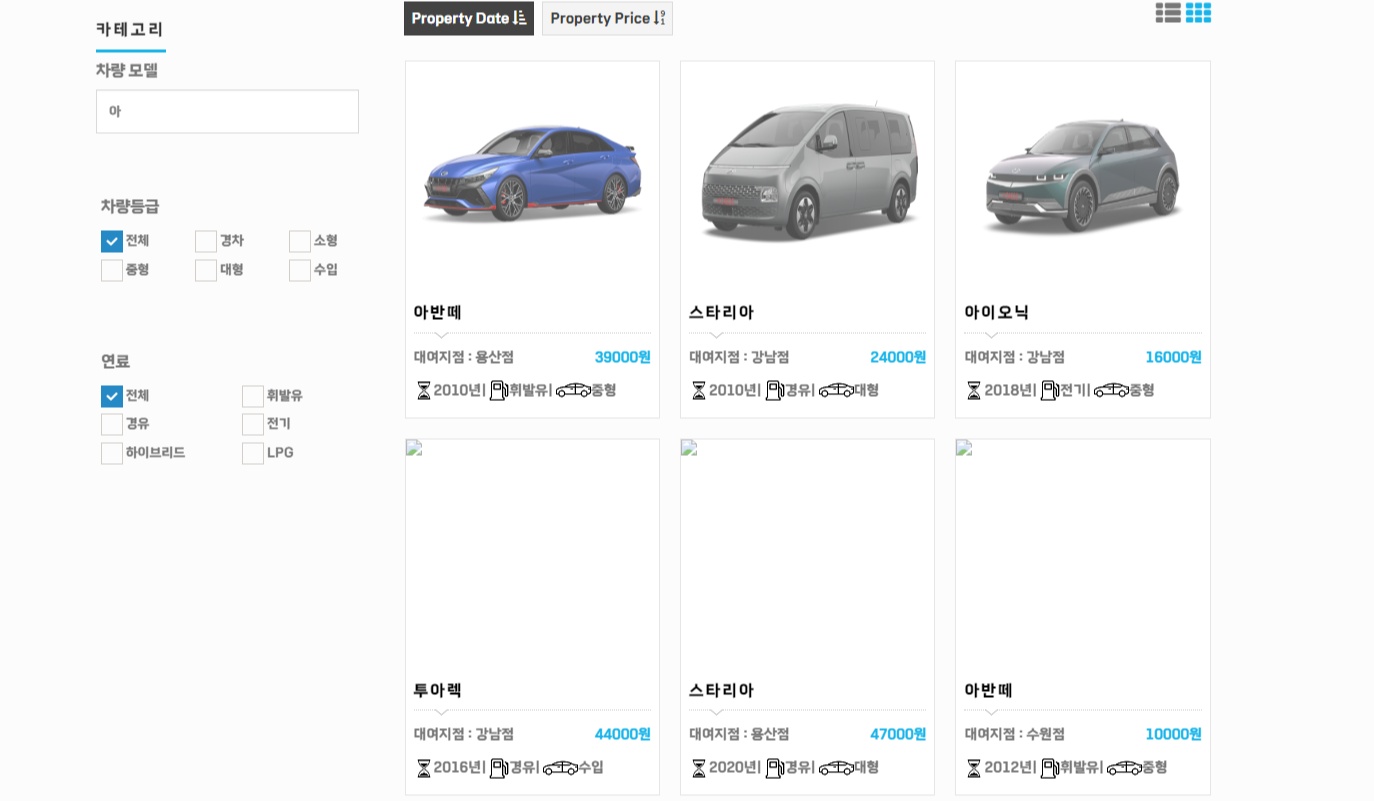
Task: Toggle 전체 checkbox under 차량등급
Action: (112, 241)
